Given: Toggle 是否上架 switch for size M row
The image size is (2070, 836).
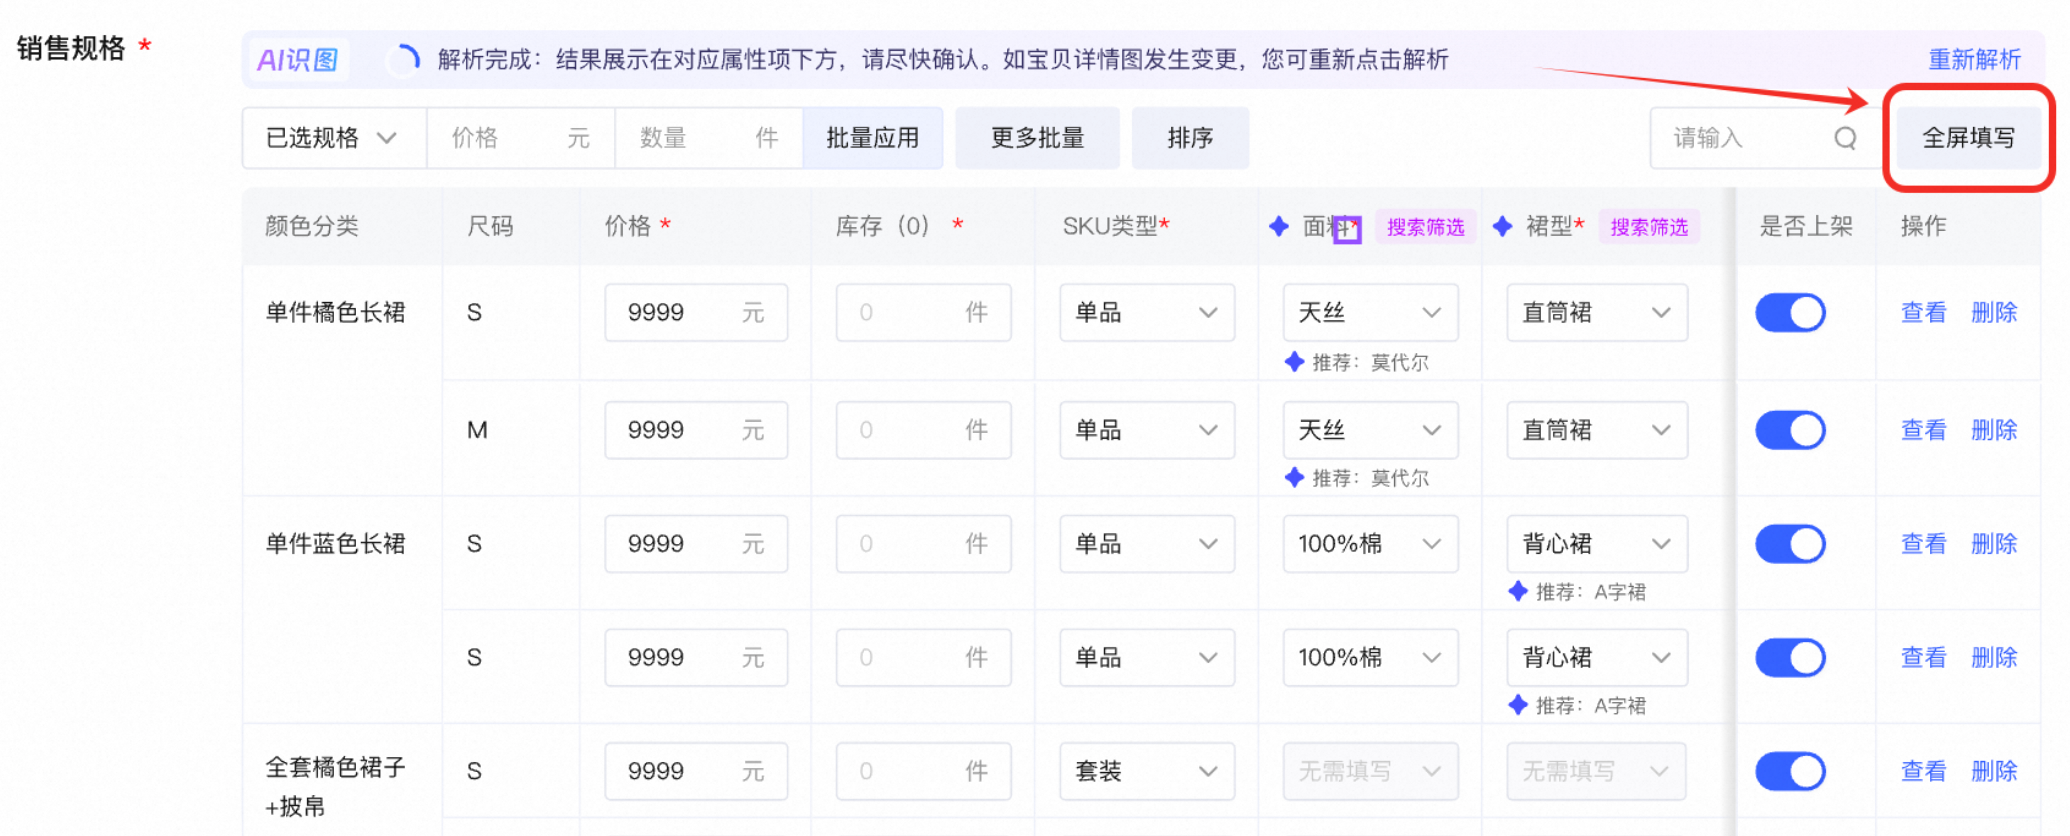Looking at the screenshot, I should tap(1790, 431).
